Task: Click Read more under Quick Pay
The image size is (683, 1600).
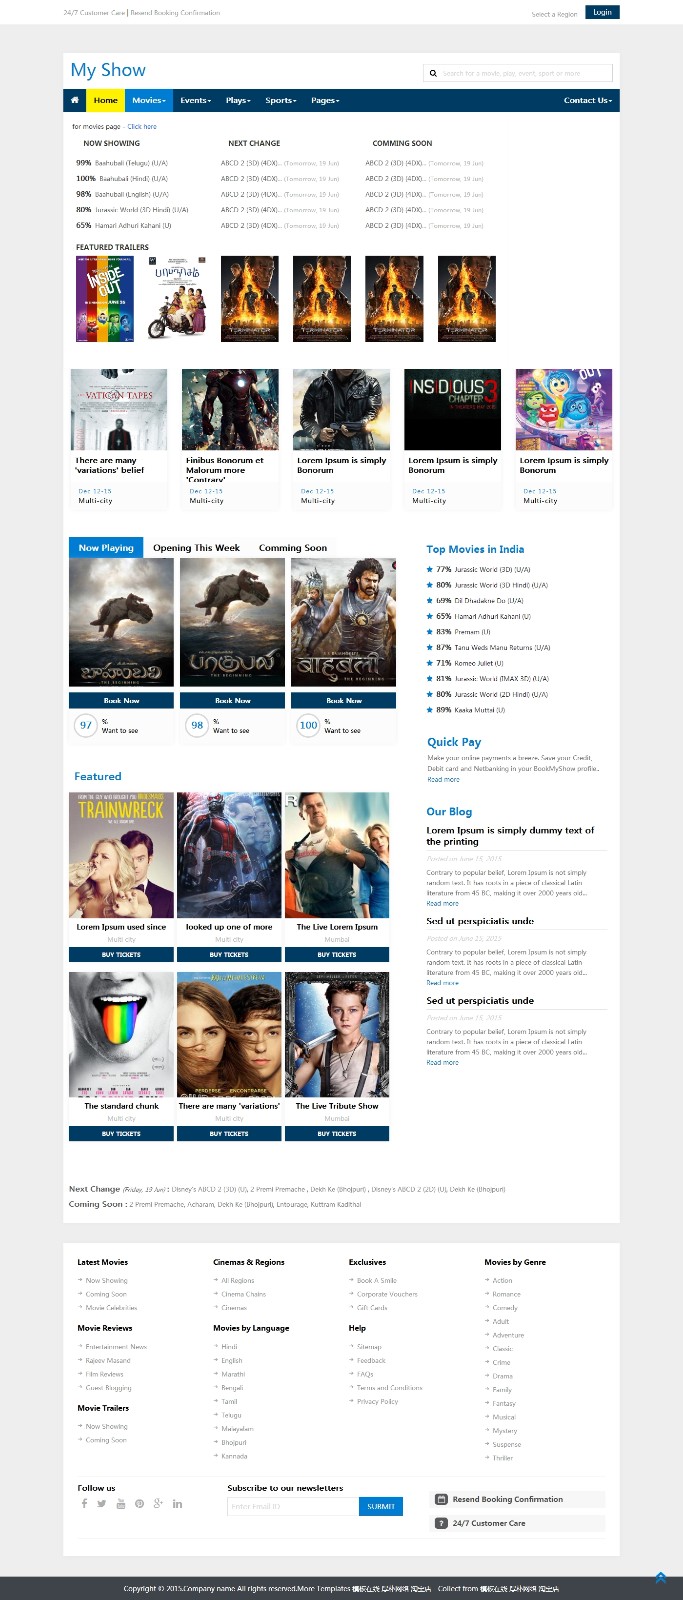Action: pos(443,779)
